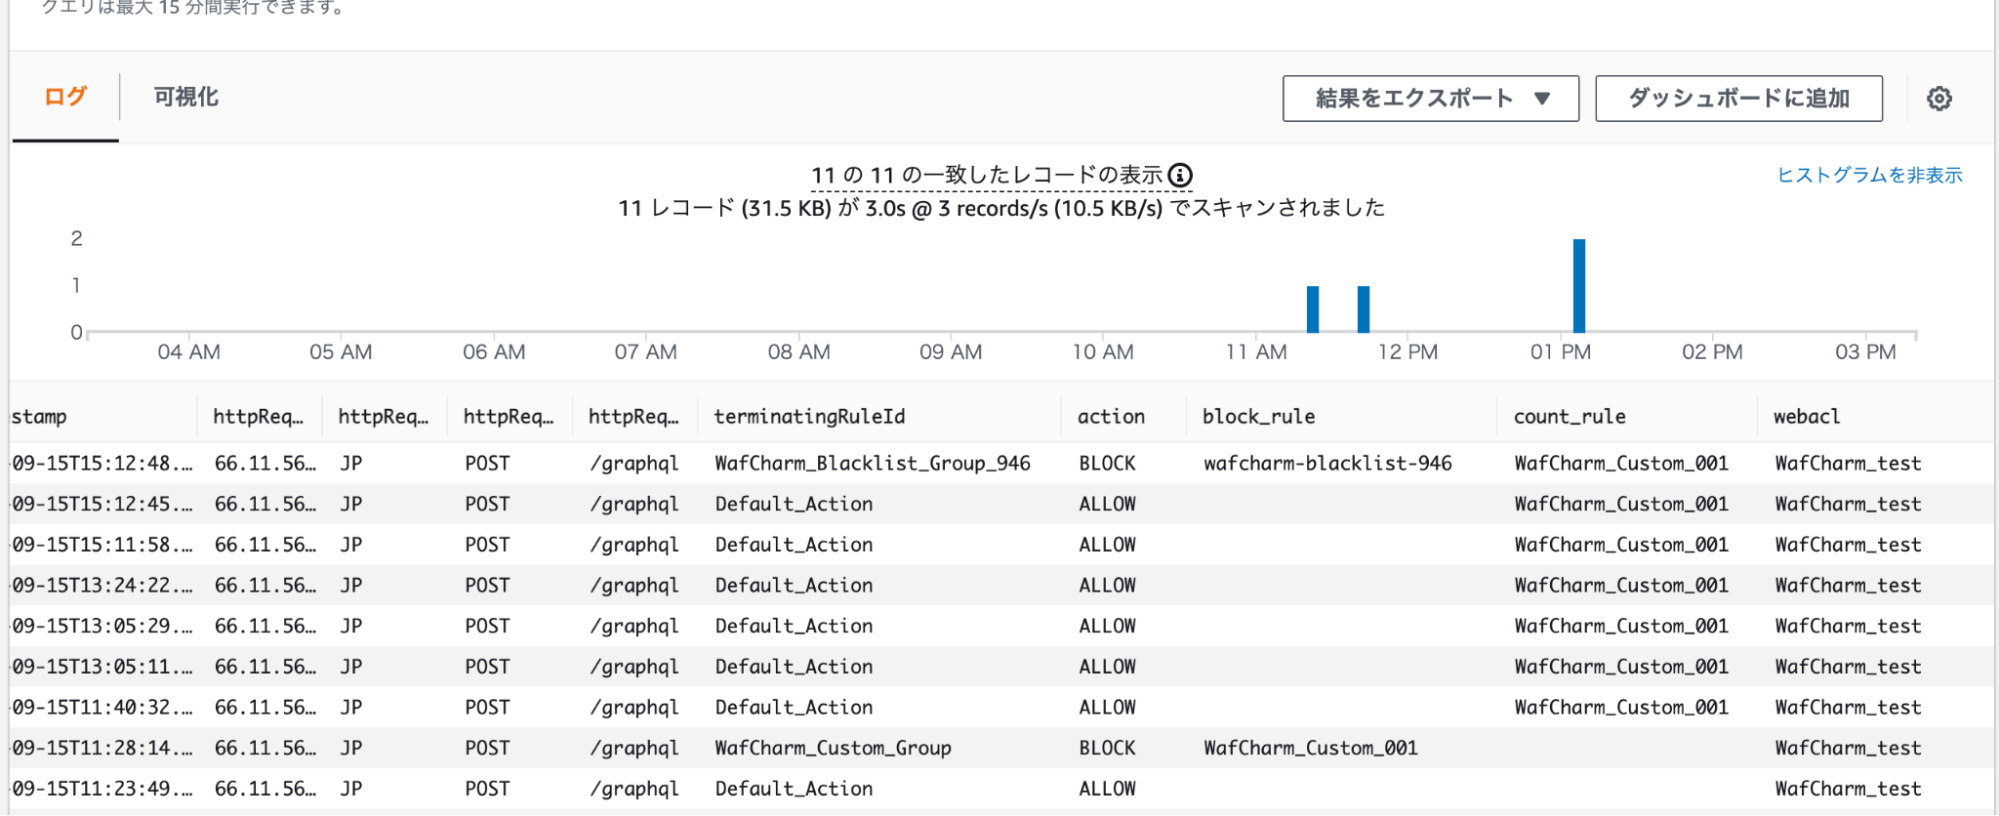Click the first histogram bar after 11 AM
This screenshot has height=816, width=1999.
pos(1313,309)
